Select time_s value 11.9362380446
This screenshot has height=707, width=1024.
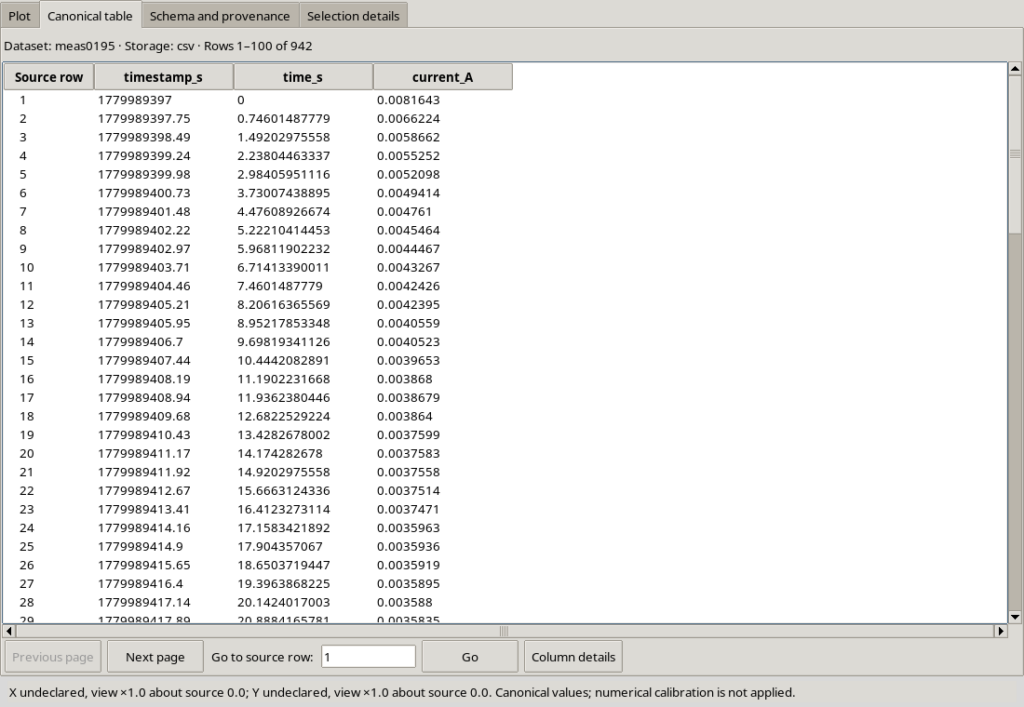pyautogui.click(x=283, y=398)
